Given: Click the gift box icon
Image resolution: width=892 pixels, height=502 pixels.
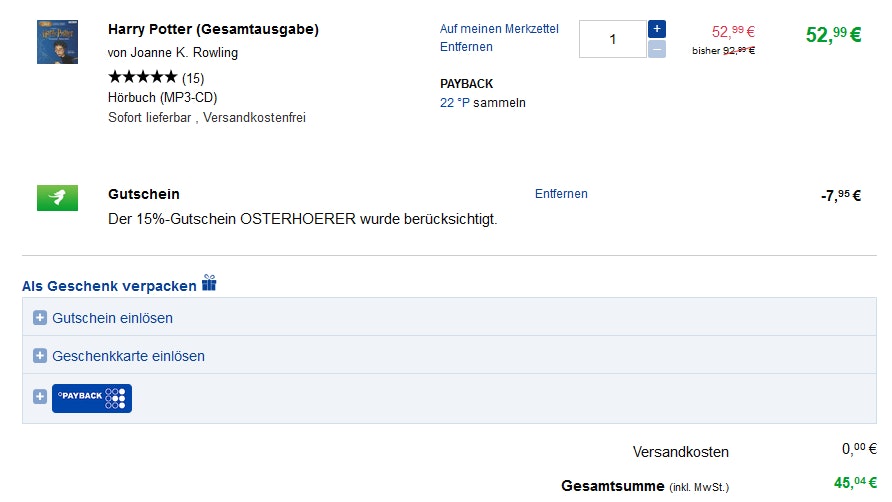Looking at the screenshot, I should (x=209, y=283).
